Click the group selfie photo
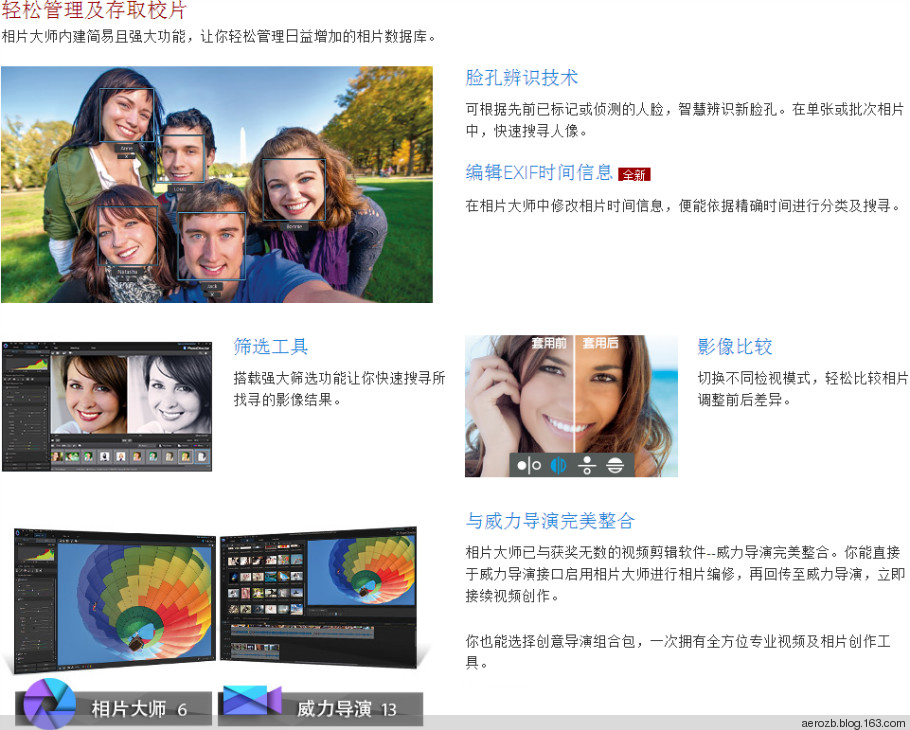Image resolution: width=910 pixels, height=730 pixels. click(x=217, y=185)
